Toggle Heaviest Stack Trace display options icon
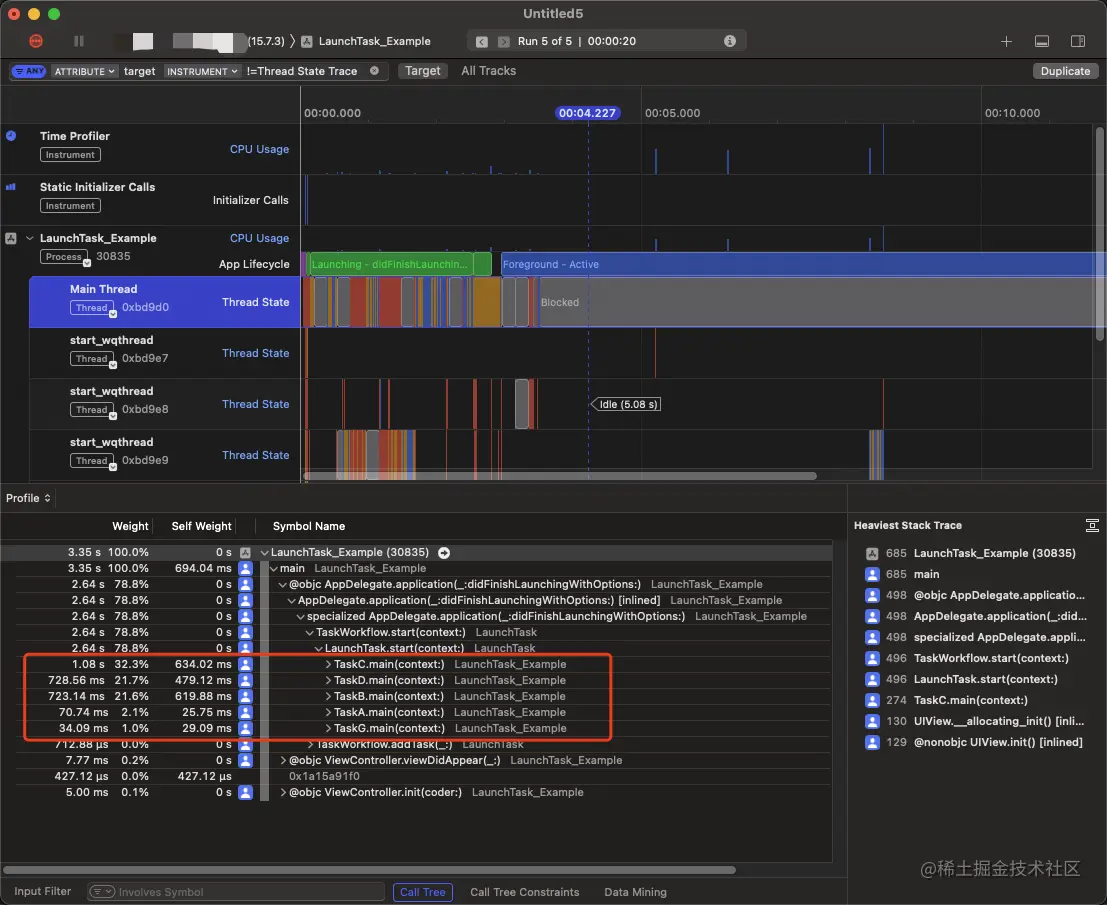The height and width of the screenshot is (905, 1107). 1091,525
